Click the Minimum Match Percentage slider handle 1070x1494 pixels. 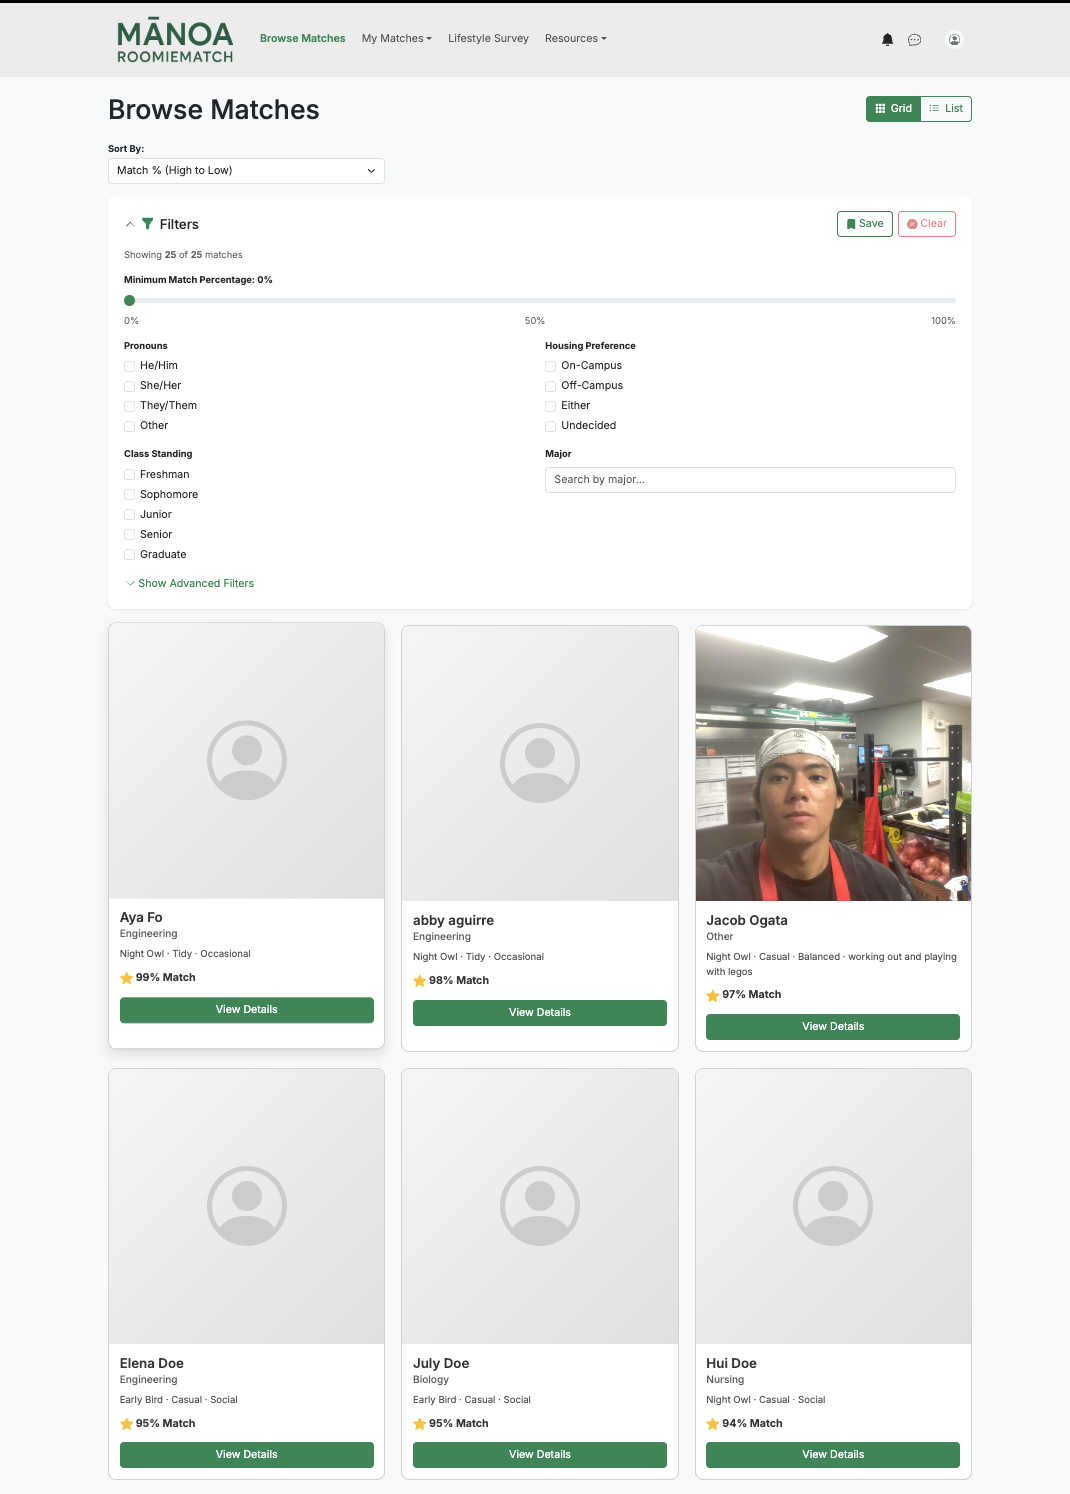(130, 301)
